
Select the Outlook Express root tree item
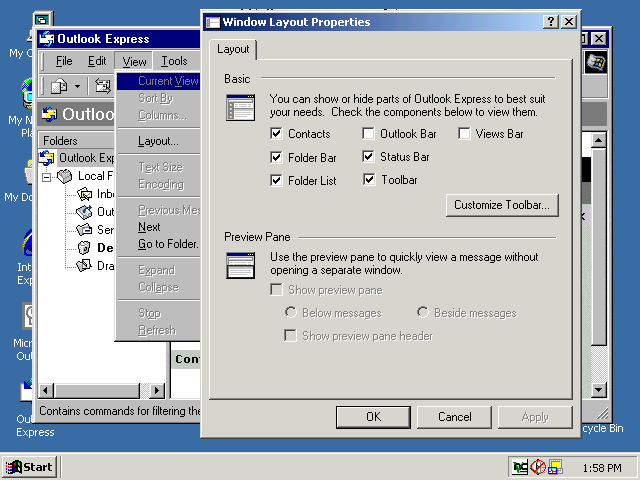pyautogui.click(x=77, y=158)
